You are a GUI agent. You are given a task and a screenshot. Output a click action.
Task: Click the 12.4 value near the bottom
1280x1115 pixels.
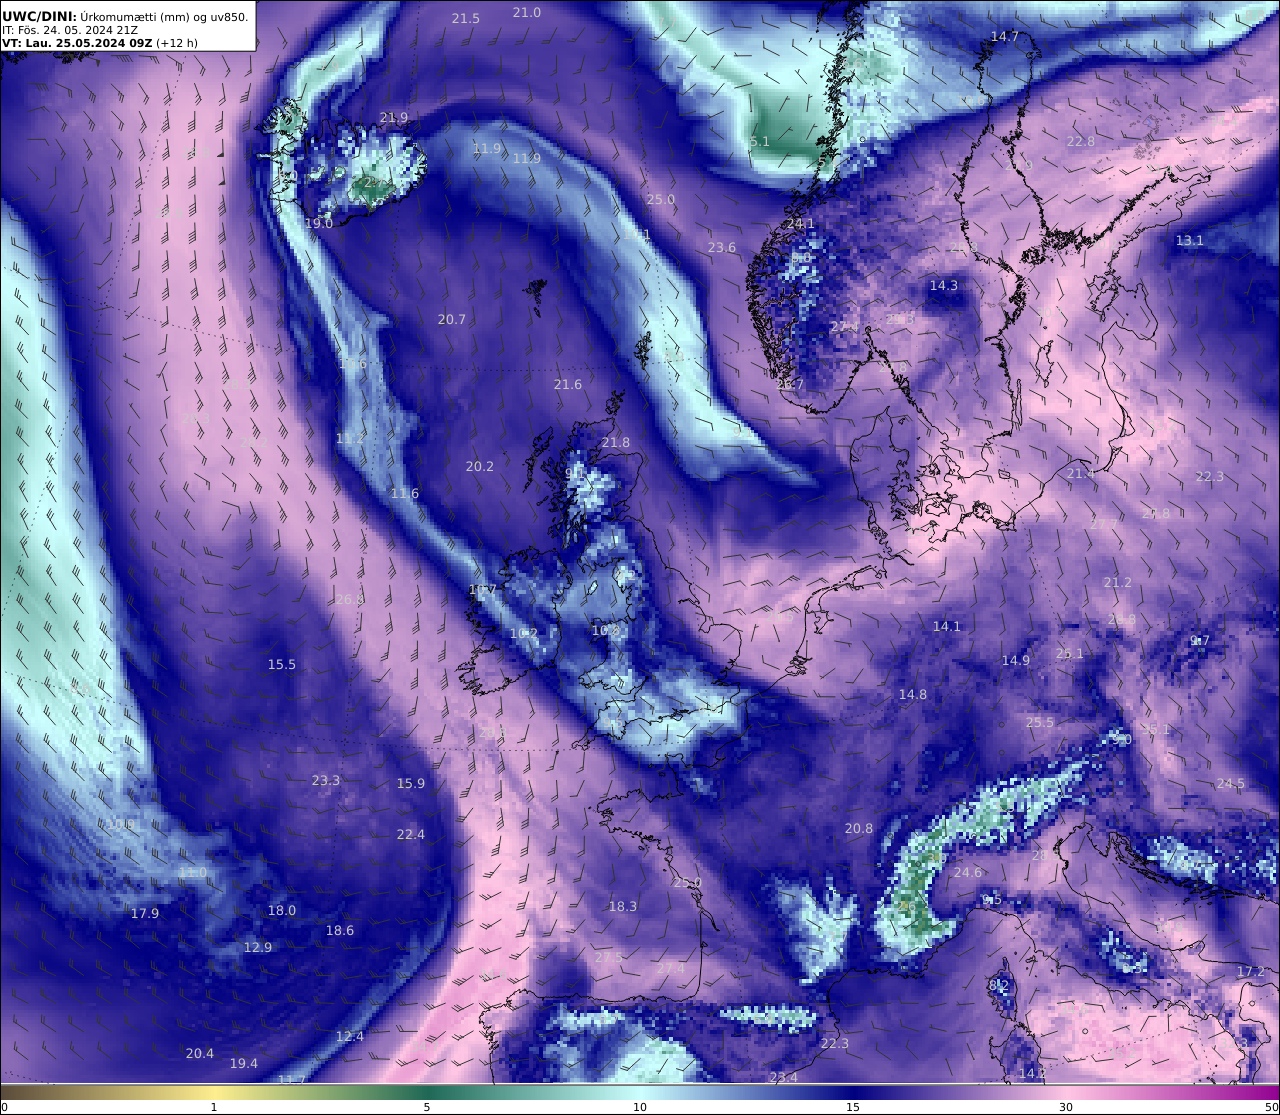[x=350, y=1036]
